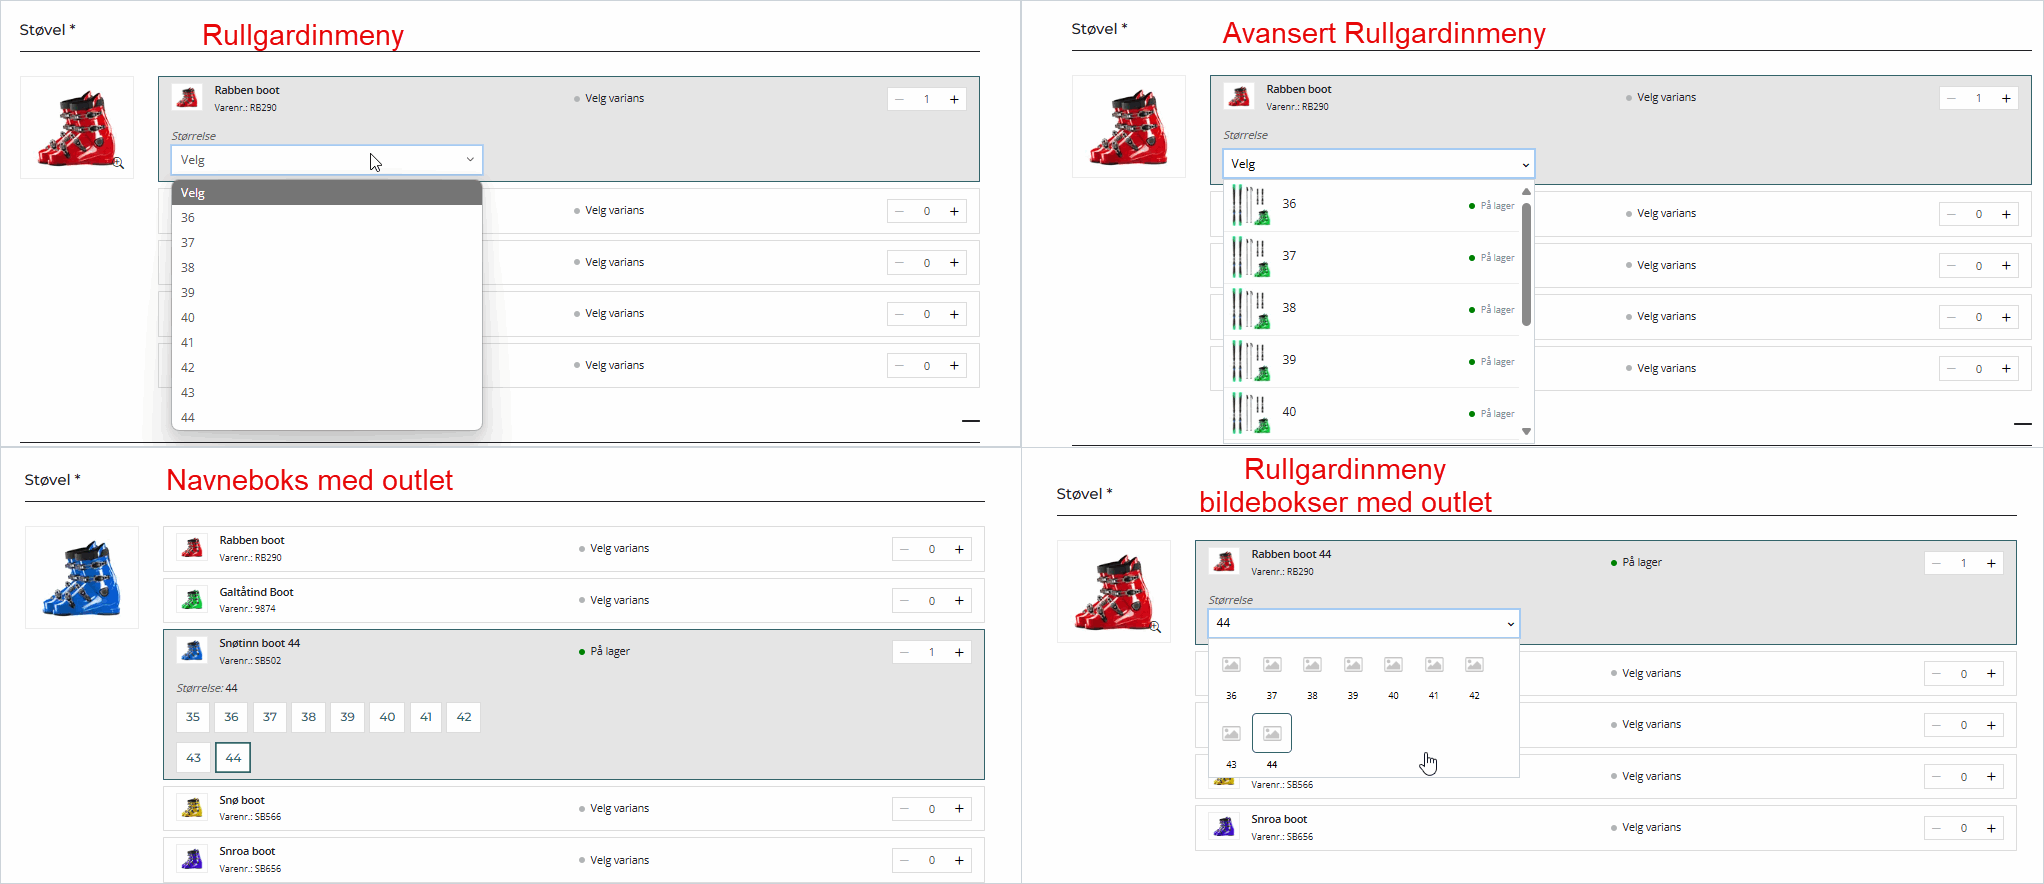Collapse the Velg dropdown in Rullgardinmeny panel
The width and height of the screenshot is (2044, 884).
click(326, 160)
